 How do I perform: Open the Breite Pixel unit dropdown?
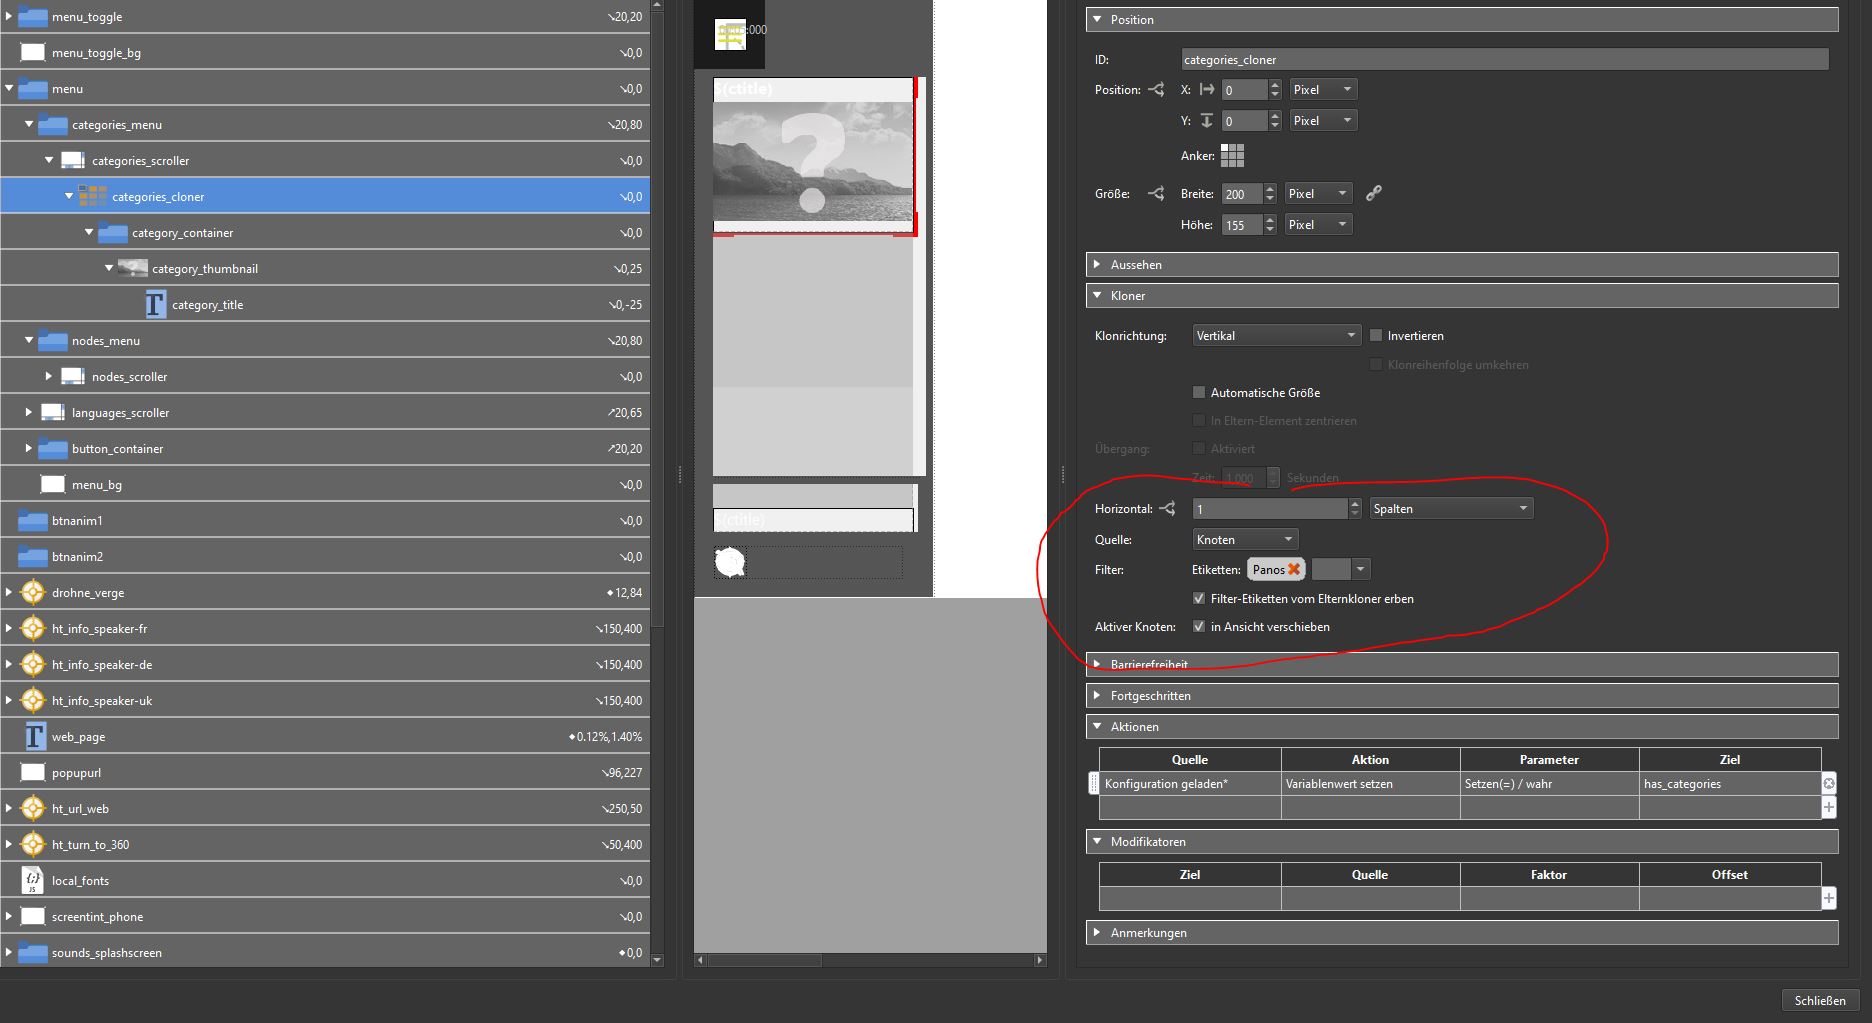pyautogui.click(x=1317, y=193)
